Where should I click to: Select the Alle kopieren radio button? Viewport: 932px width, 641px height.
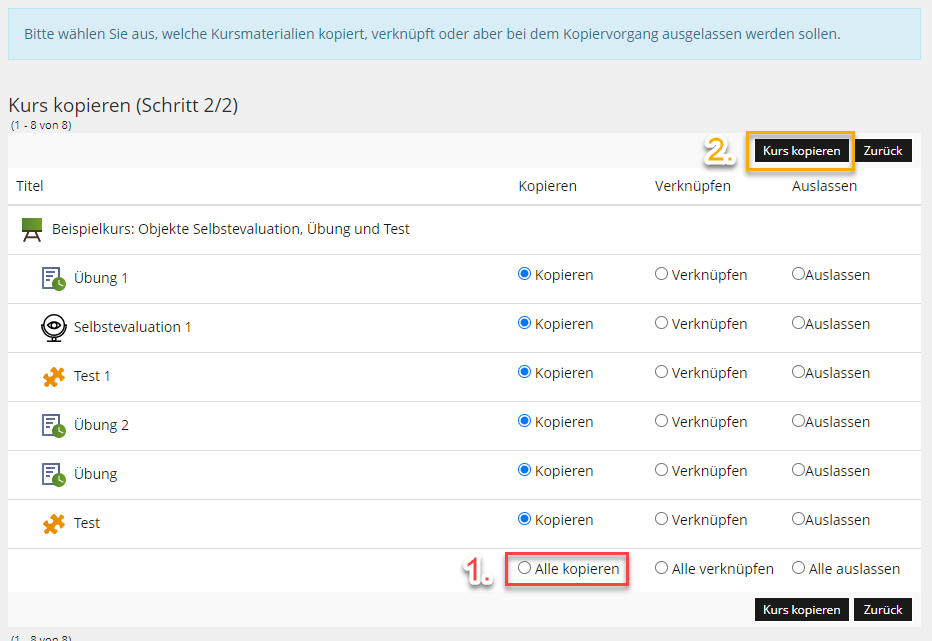pos(525,568)
